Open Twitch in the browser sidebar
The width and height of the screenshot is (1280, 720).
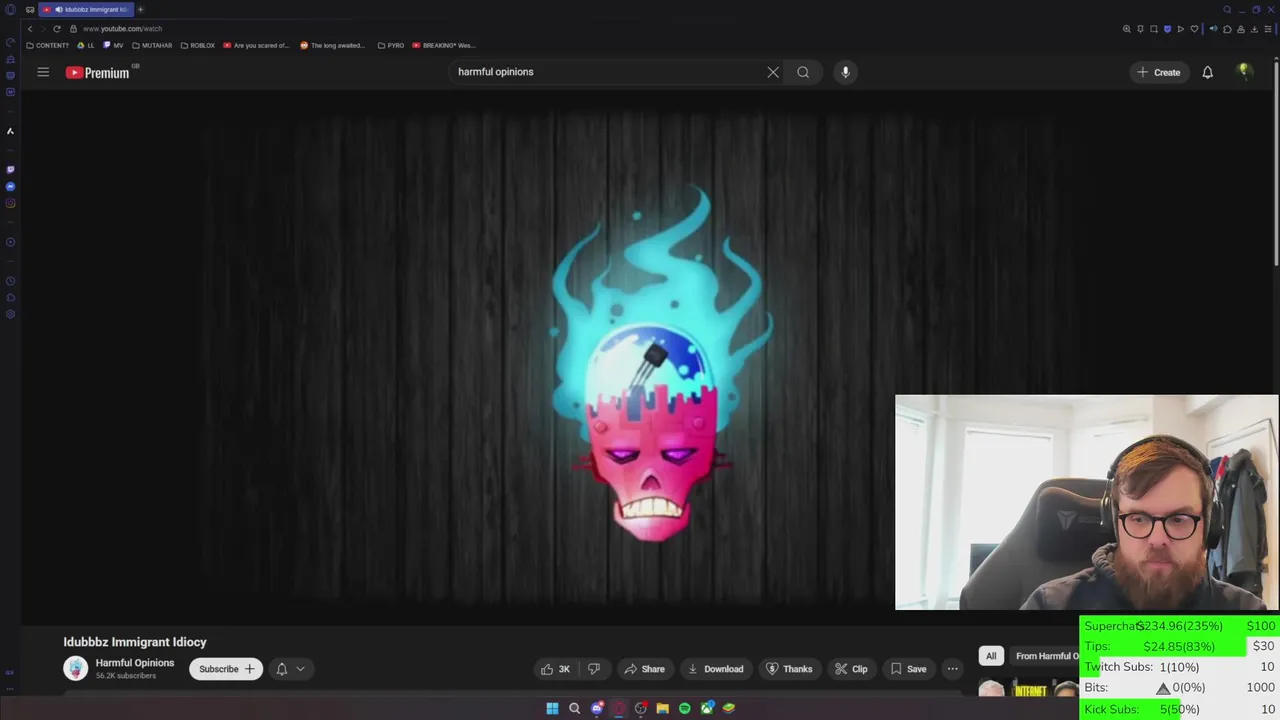(10, 169)
